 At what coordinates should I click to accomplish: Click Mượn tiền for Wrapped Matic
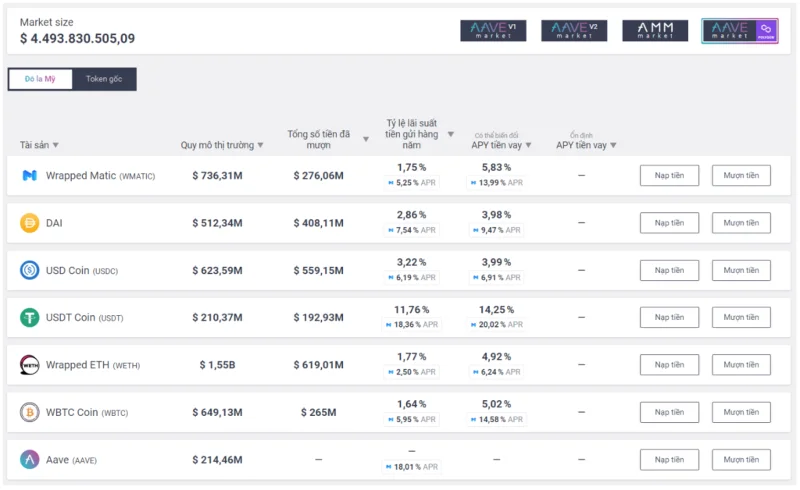pos(741,176)
